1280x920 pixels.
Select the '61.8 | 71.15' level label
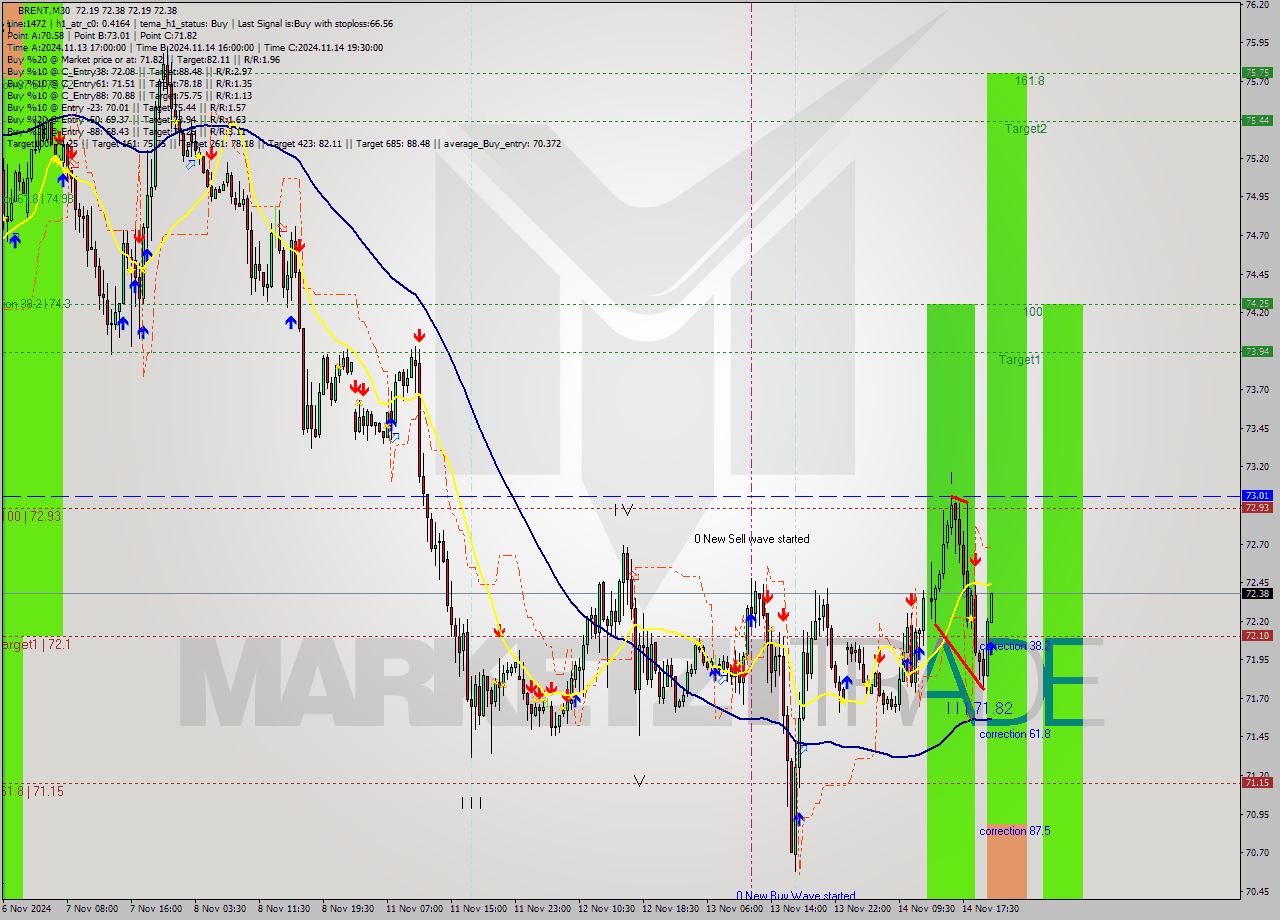[33, 791]
